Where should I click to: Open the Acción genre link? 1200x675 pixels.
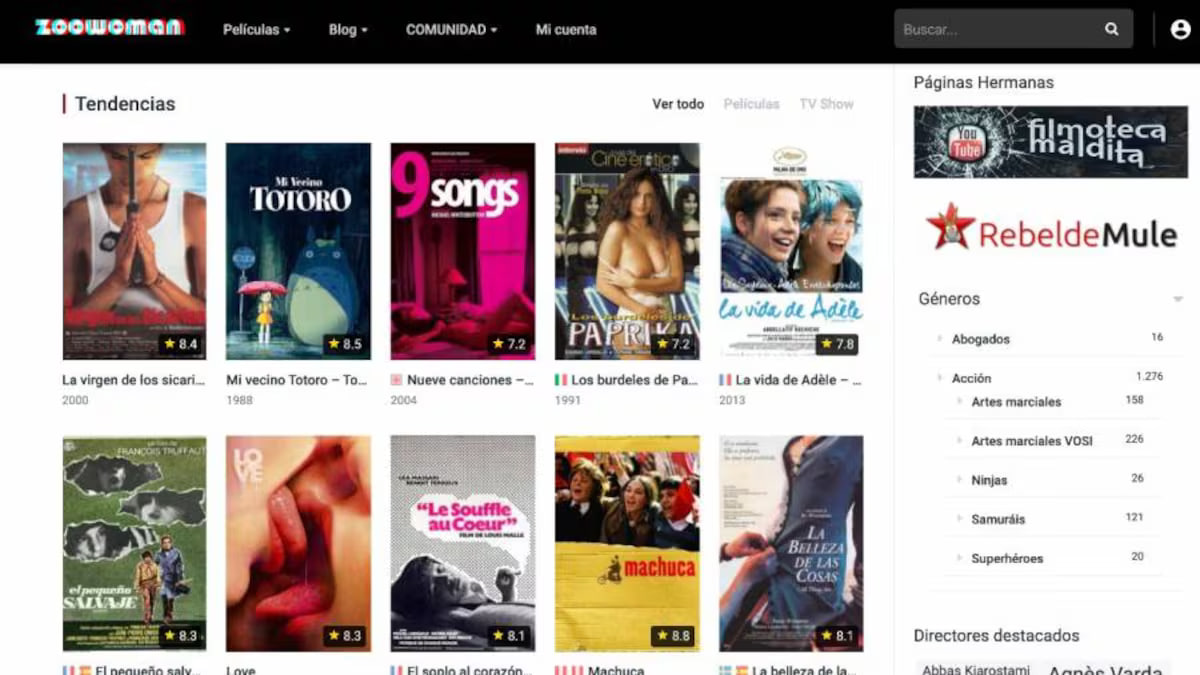[x=971, y=378]
